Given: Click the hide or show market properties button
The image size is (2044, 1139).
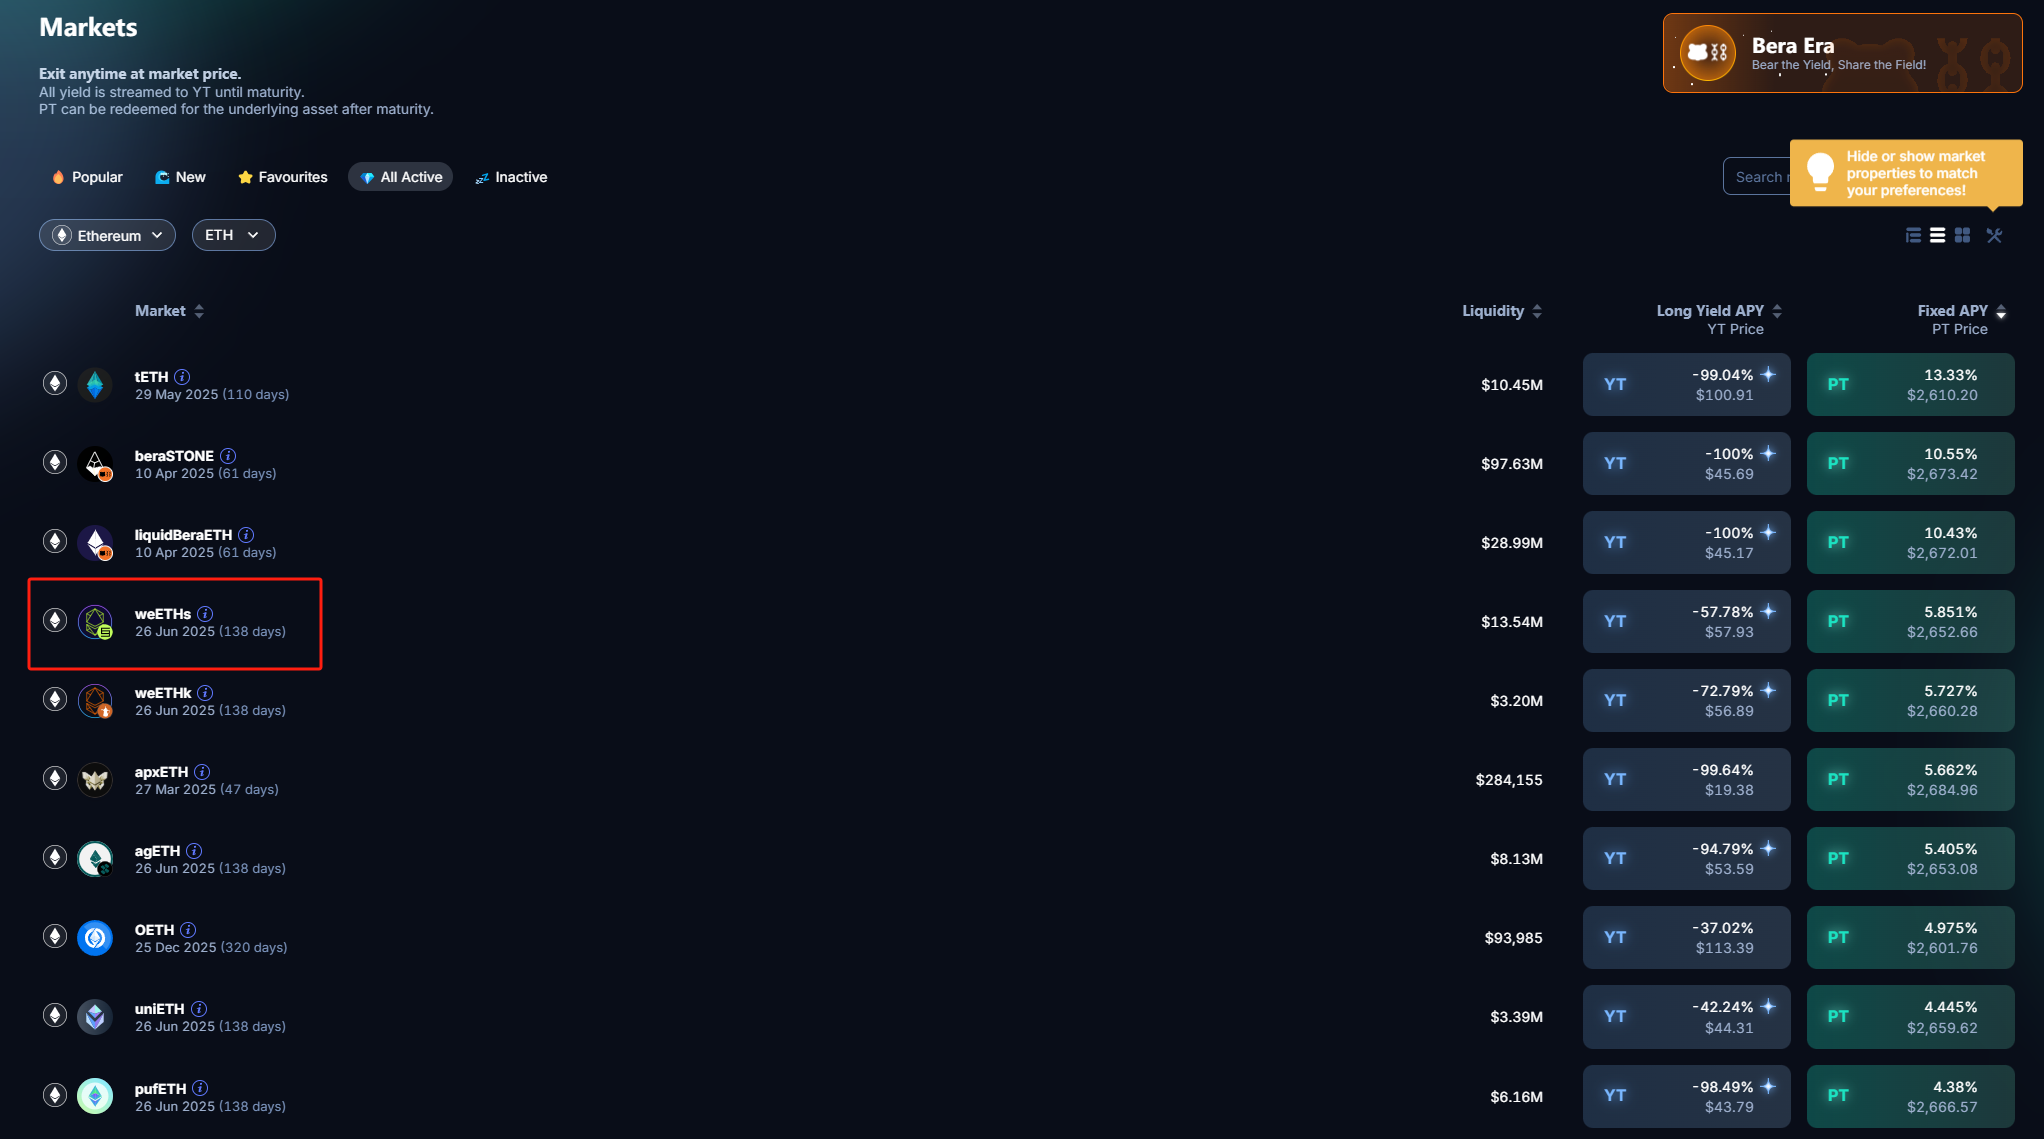Looking at the screenshot, I should click(x=1994, y=234).
